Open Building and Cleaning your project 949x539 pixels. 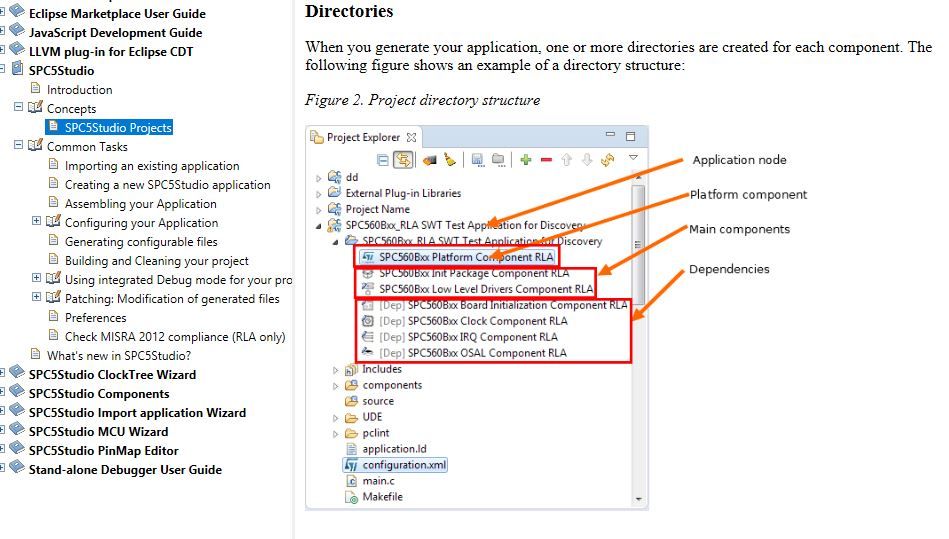157,261
